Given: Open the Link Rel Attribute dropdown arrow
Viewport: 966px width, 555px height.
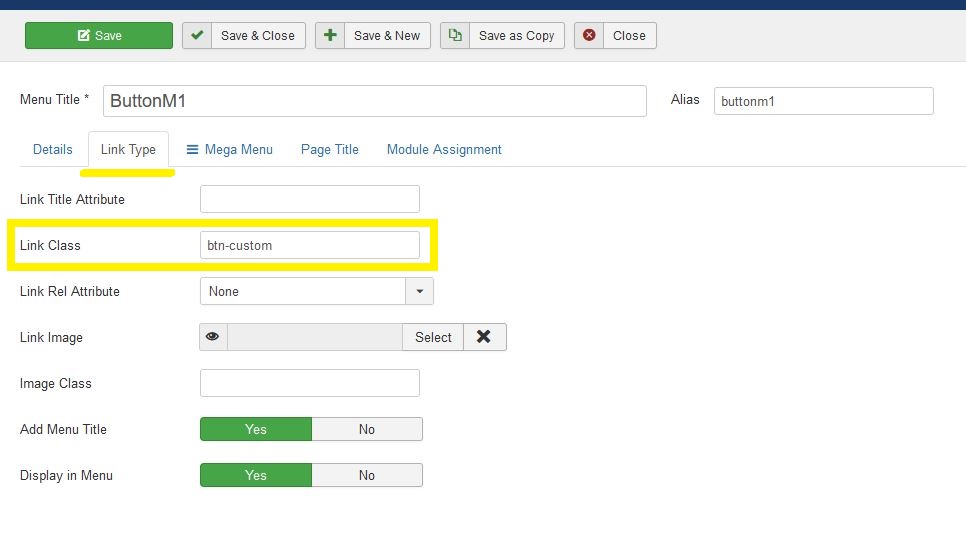Looking at the screenshot, I should tap(419, 291).
